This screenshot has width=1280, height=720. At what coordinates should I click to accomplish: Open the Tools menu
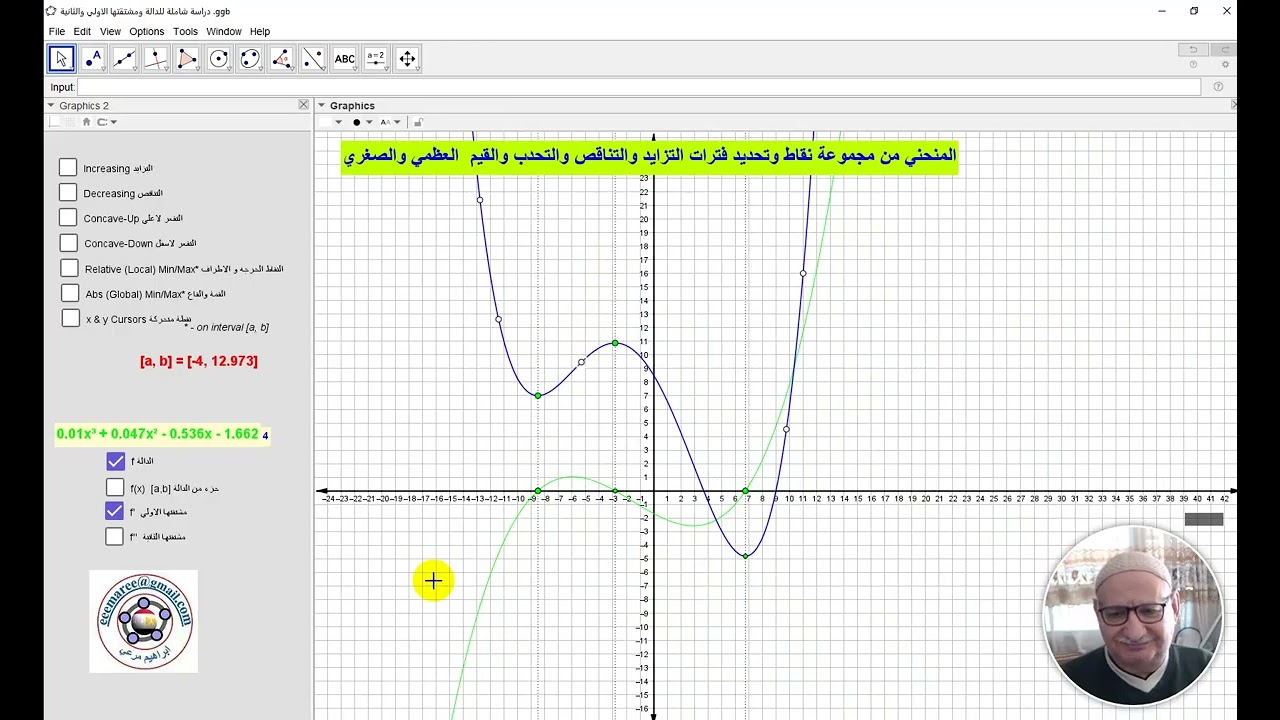[x=185, y=32]
